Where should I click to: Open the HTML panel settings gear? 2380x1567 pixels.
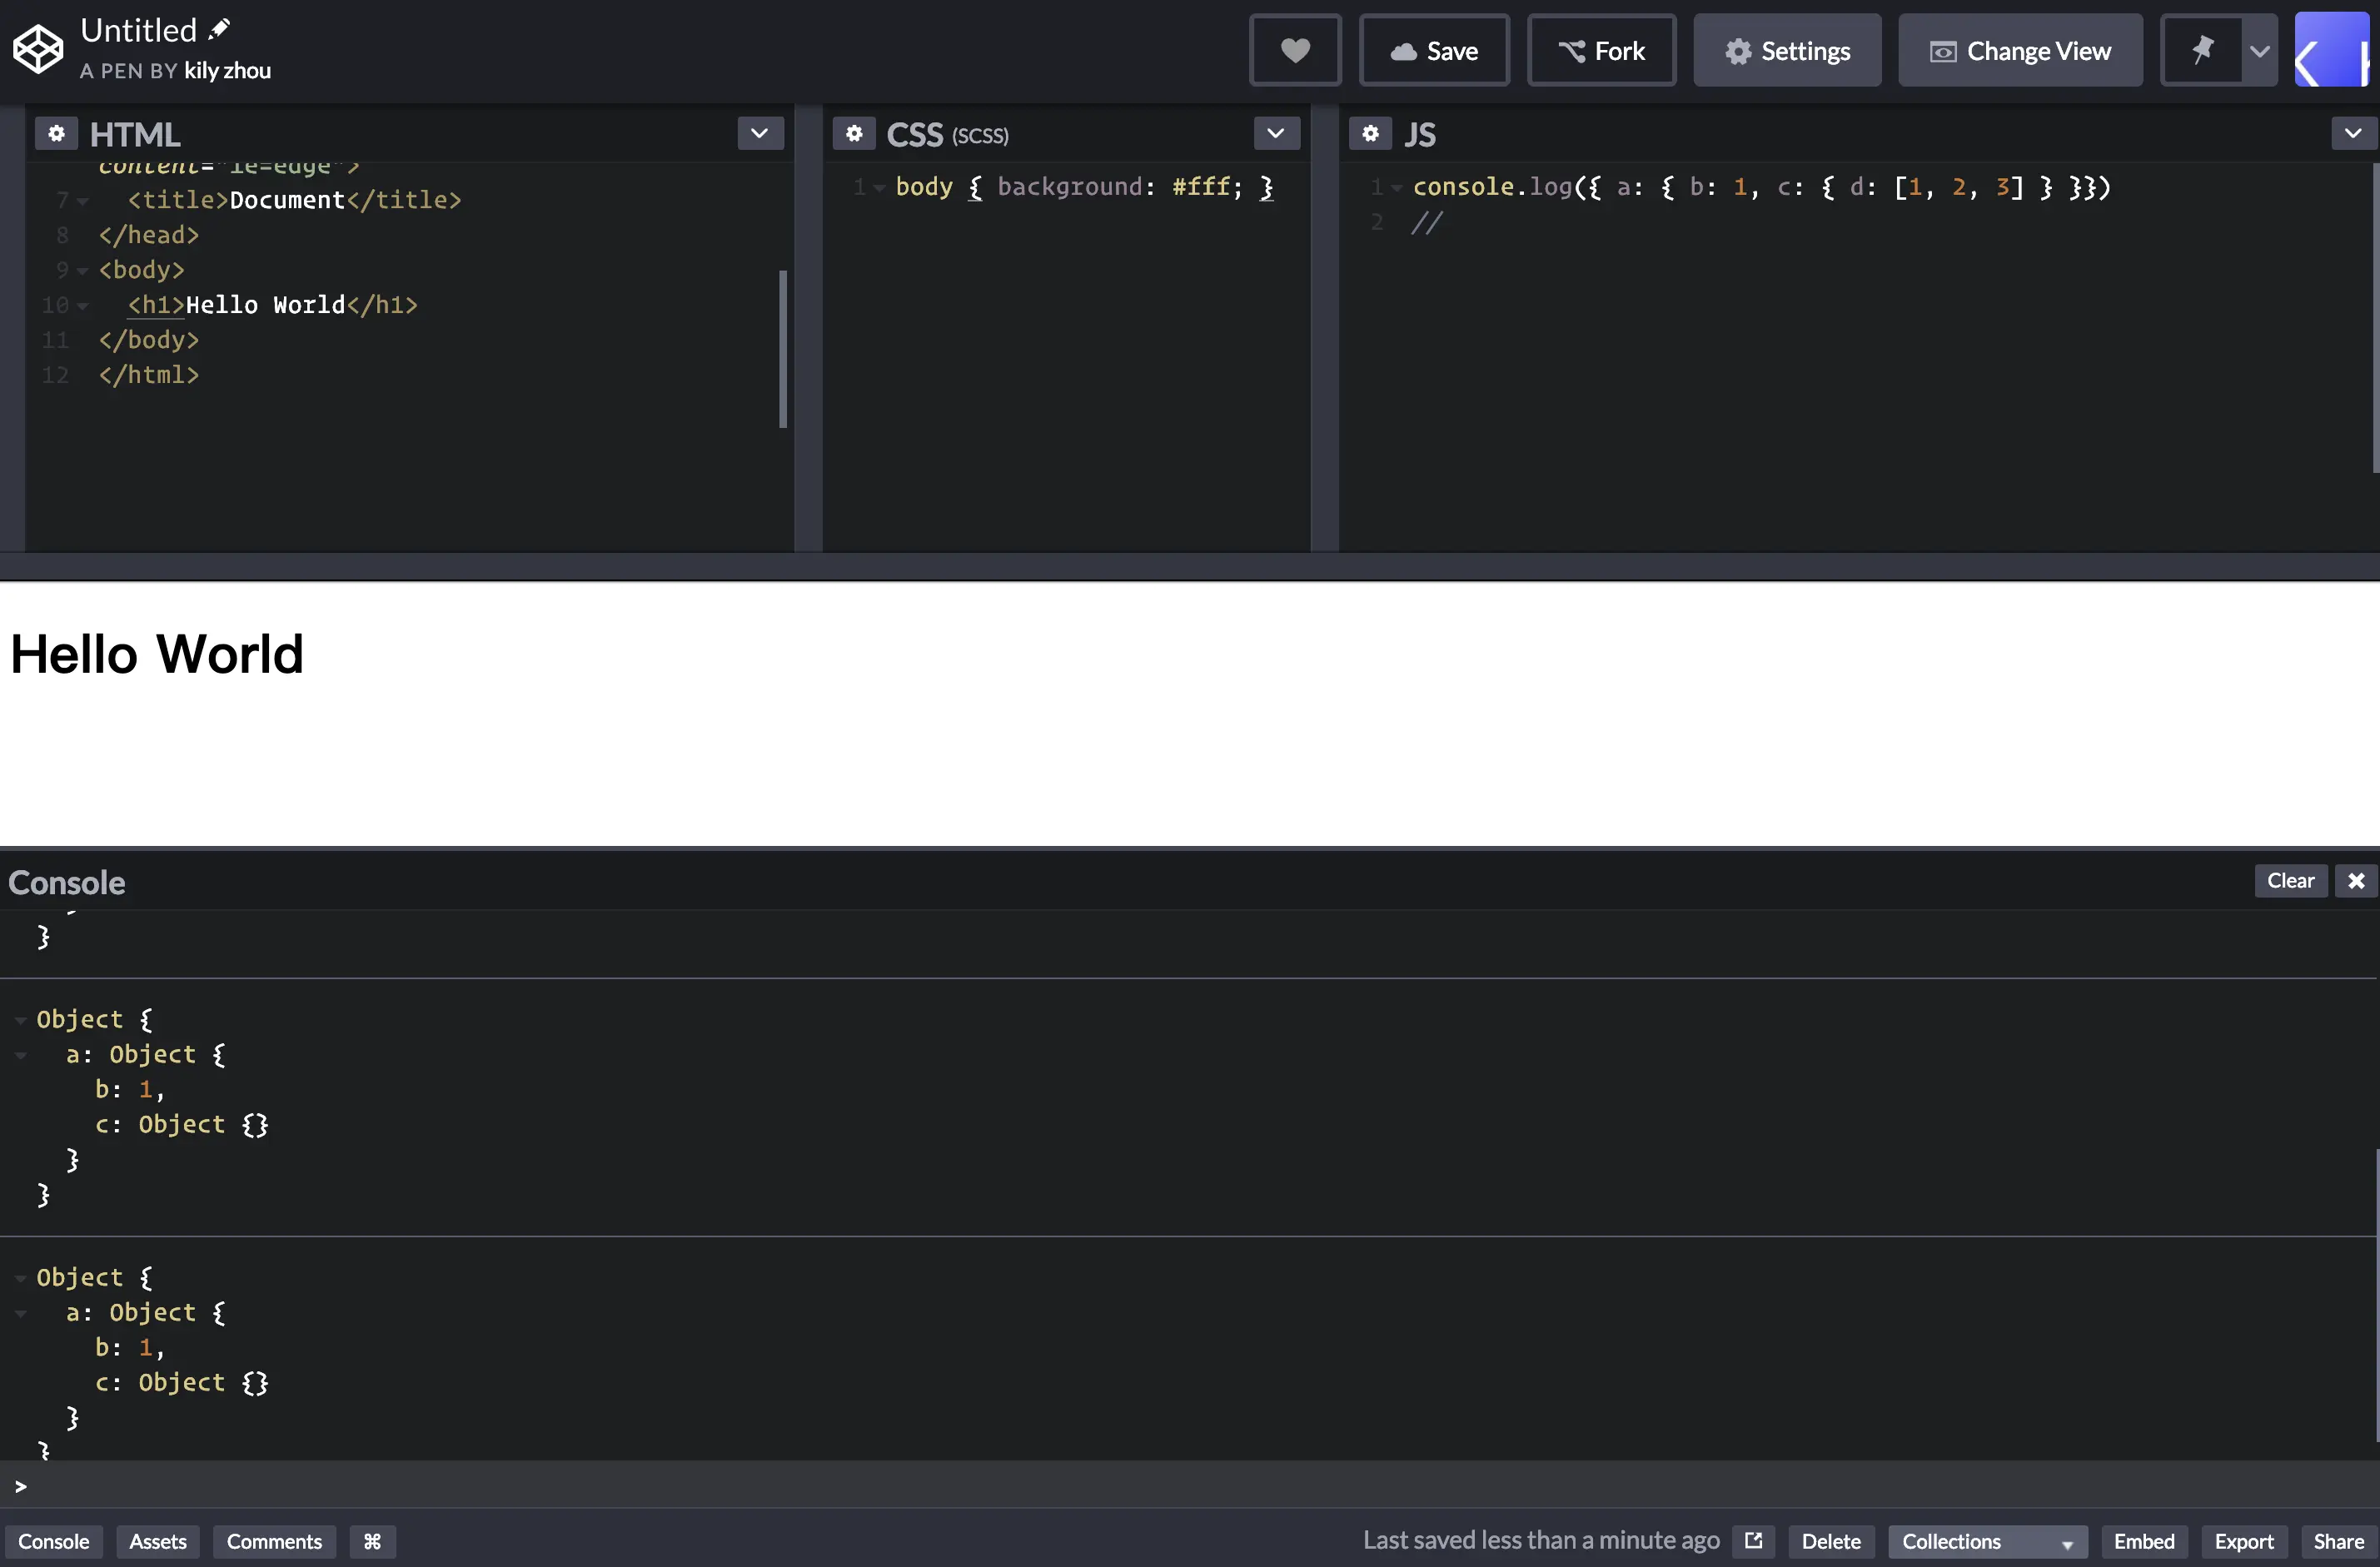click(57, 132)
